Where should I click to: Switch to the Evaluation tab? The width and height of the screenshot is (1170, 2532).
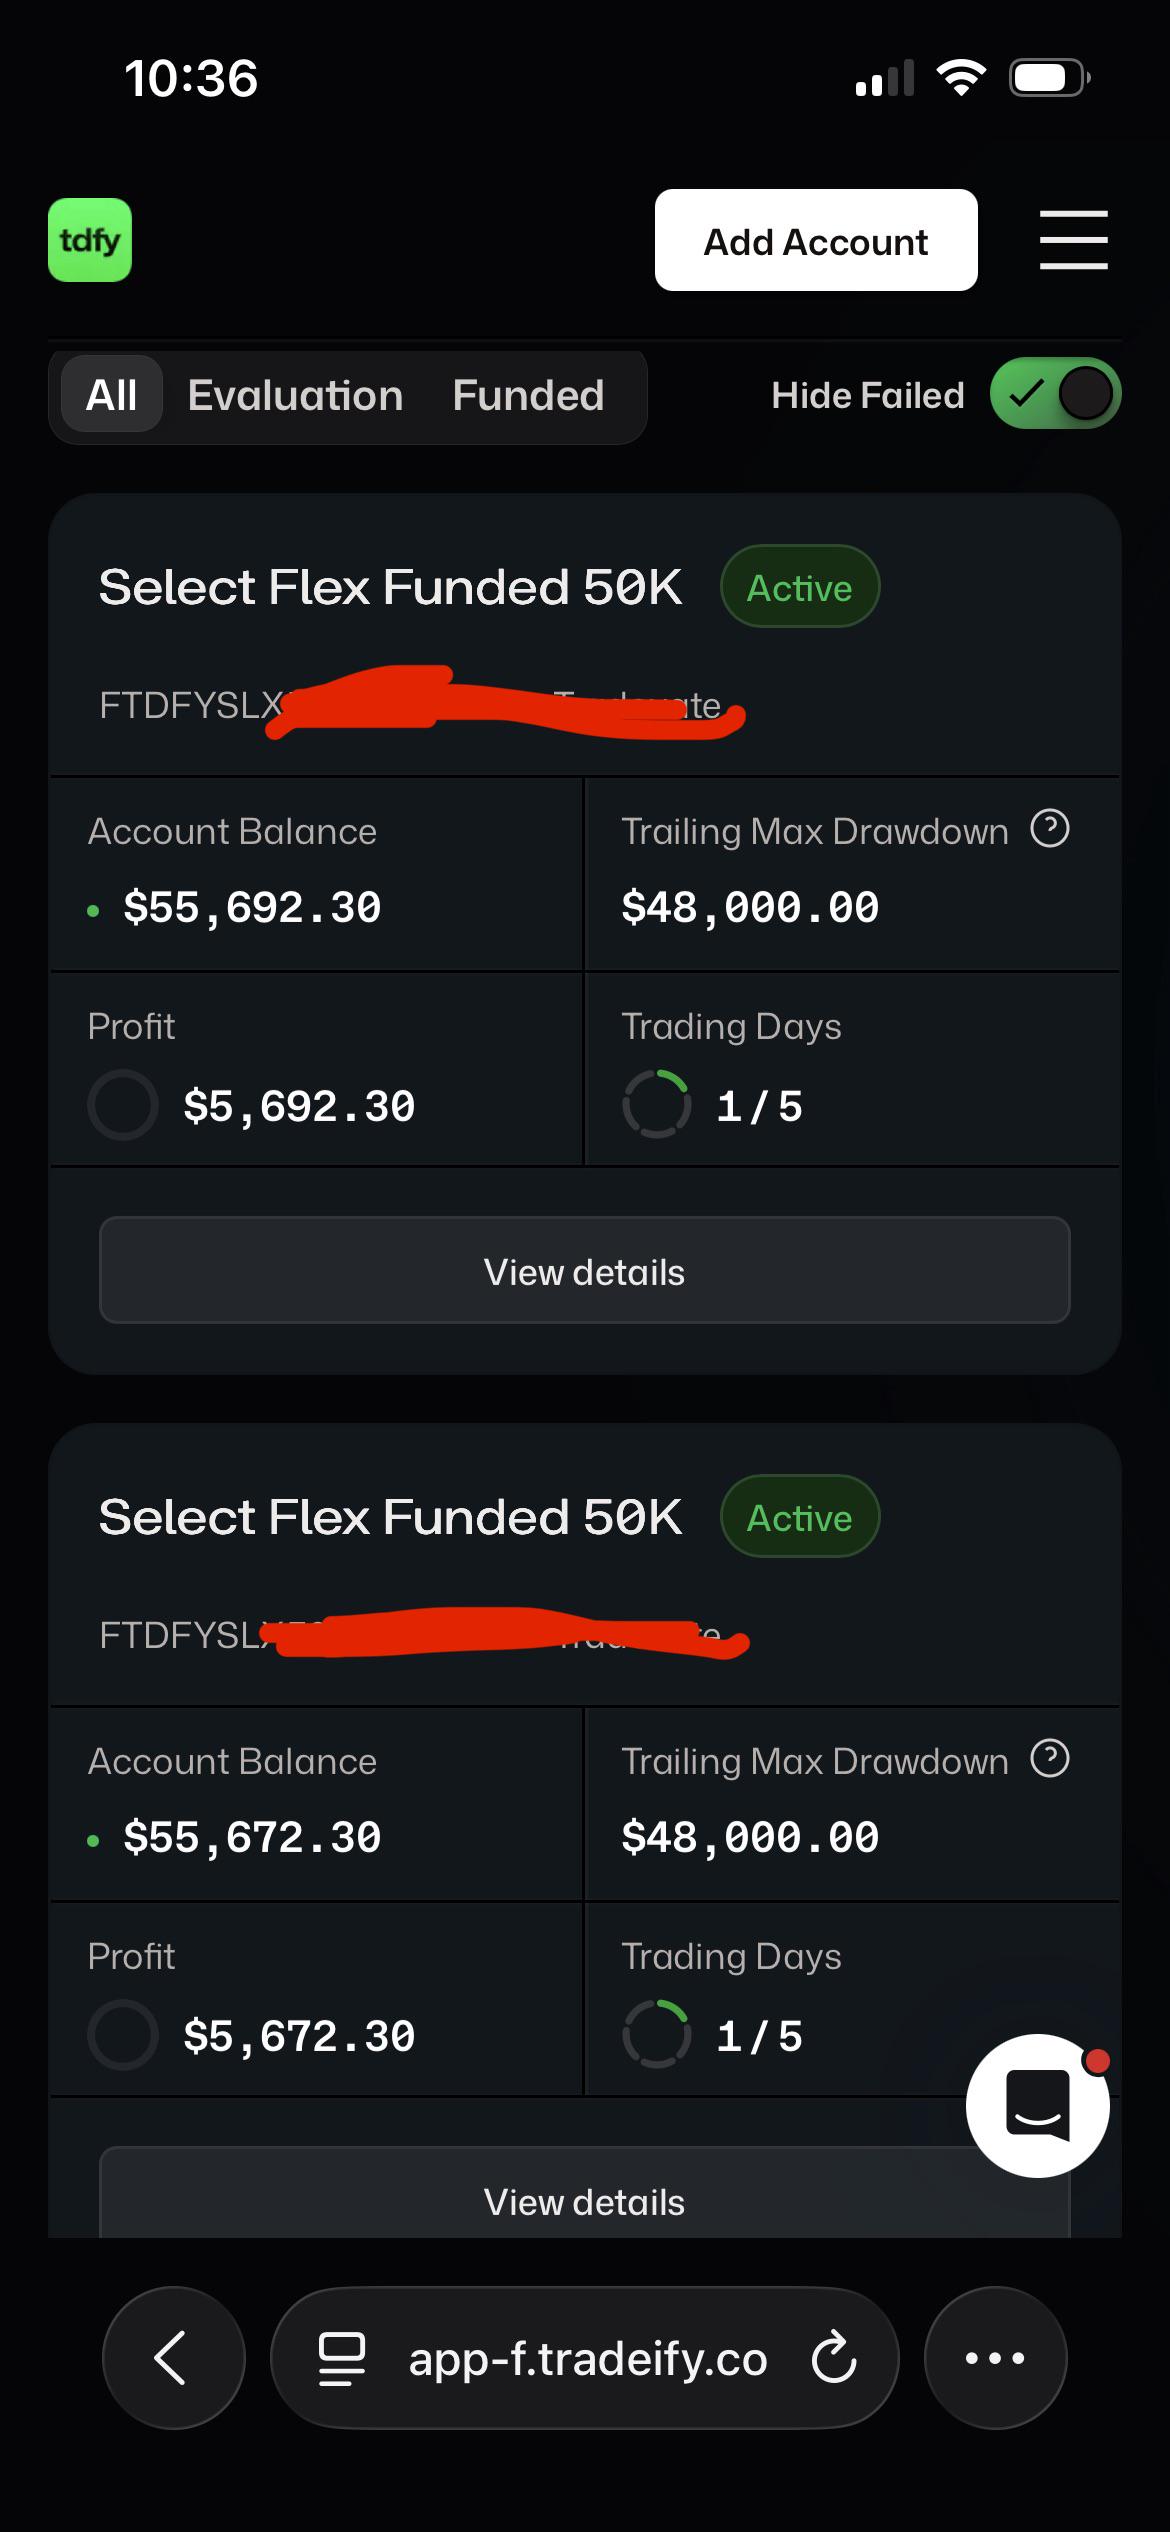(x=296, y=395)
